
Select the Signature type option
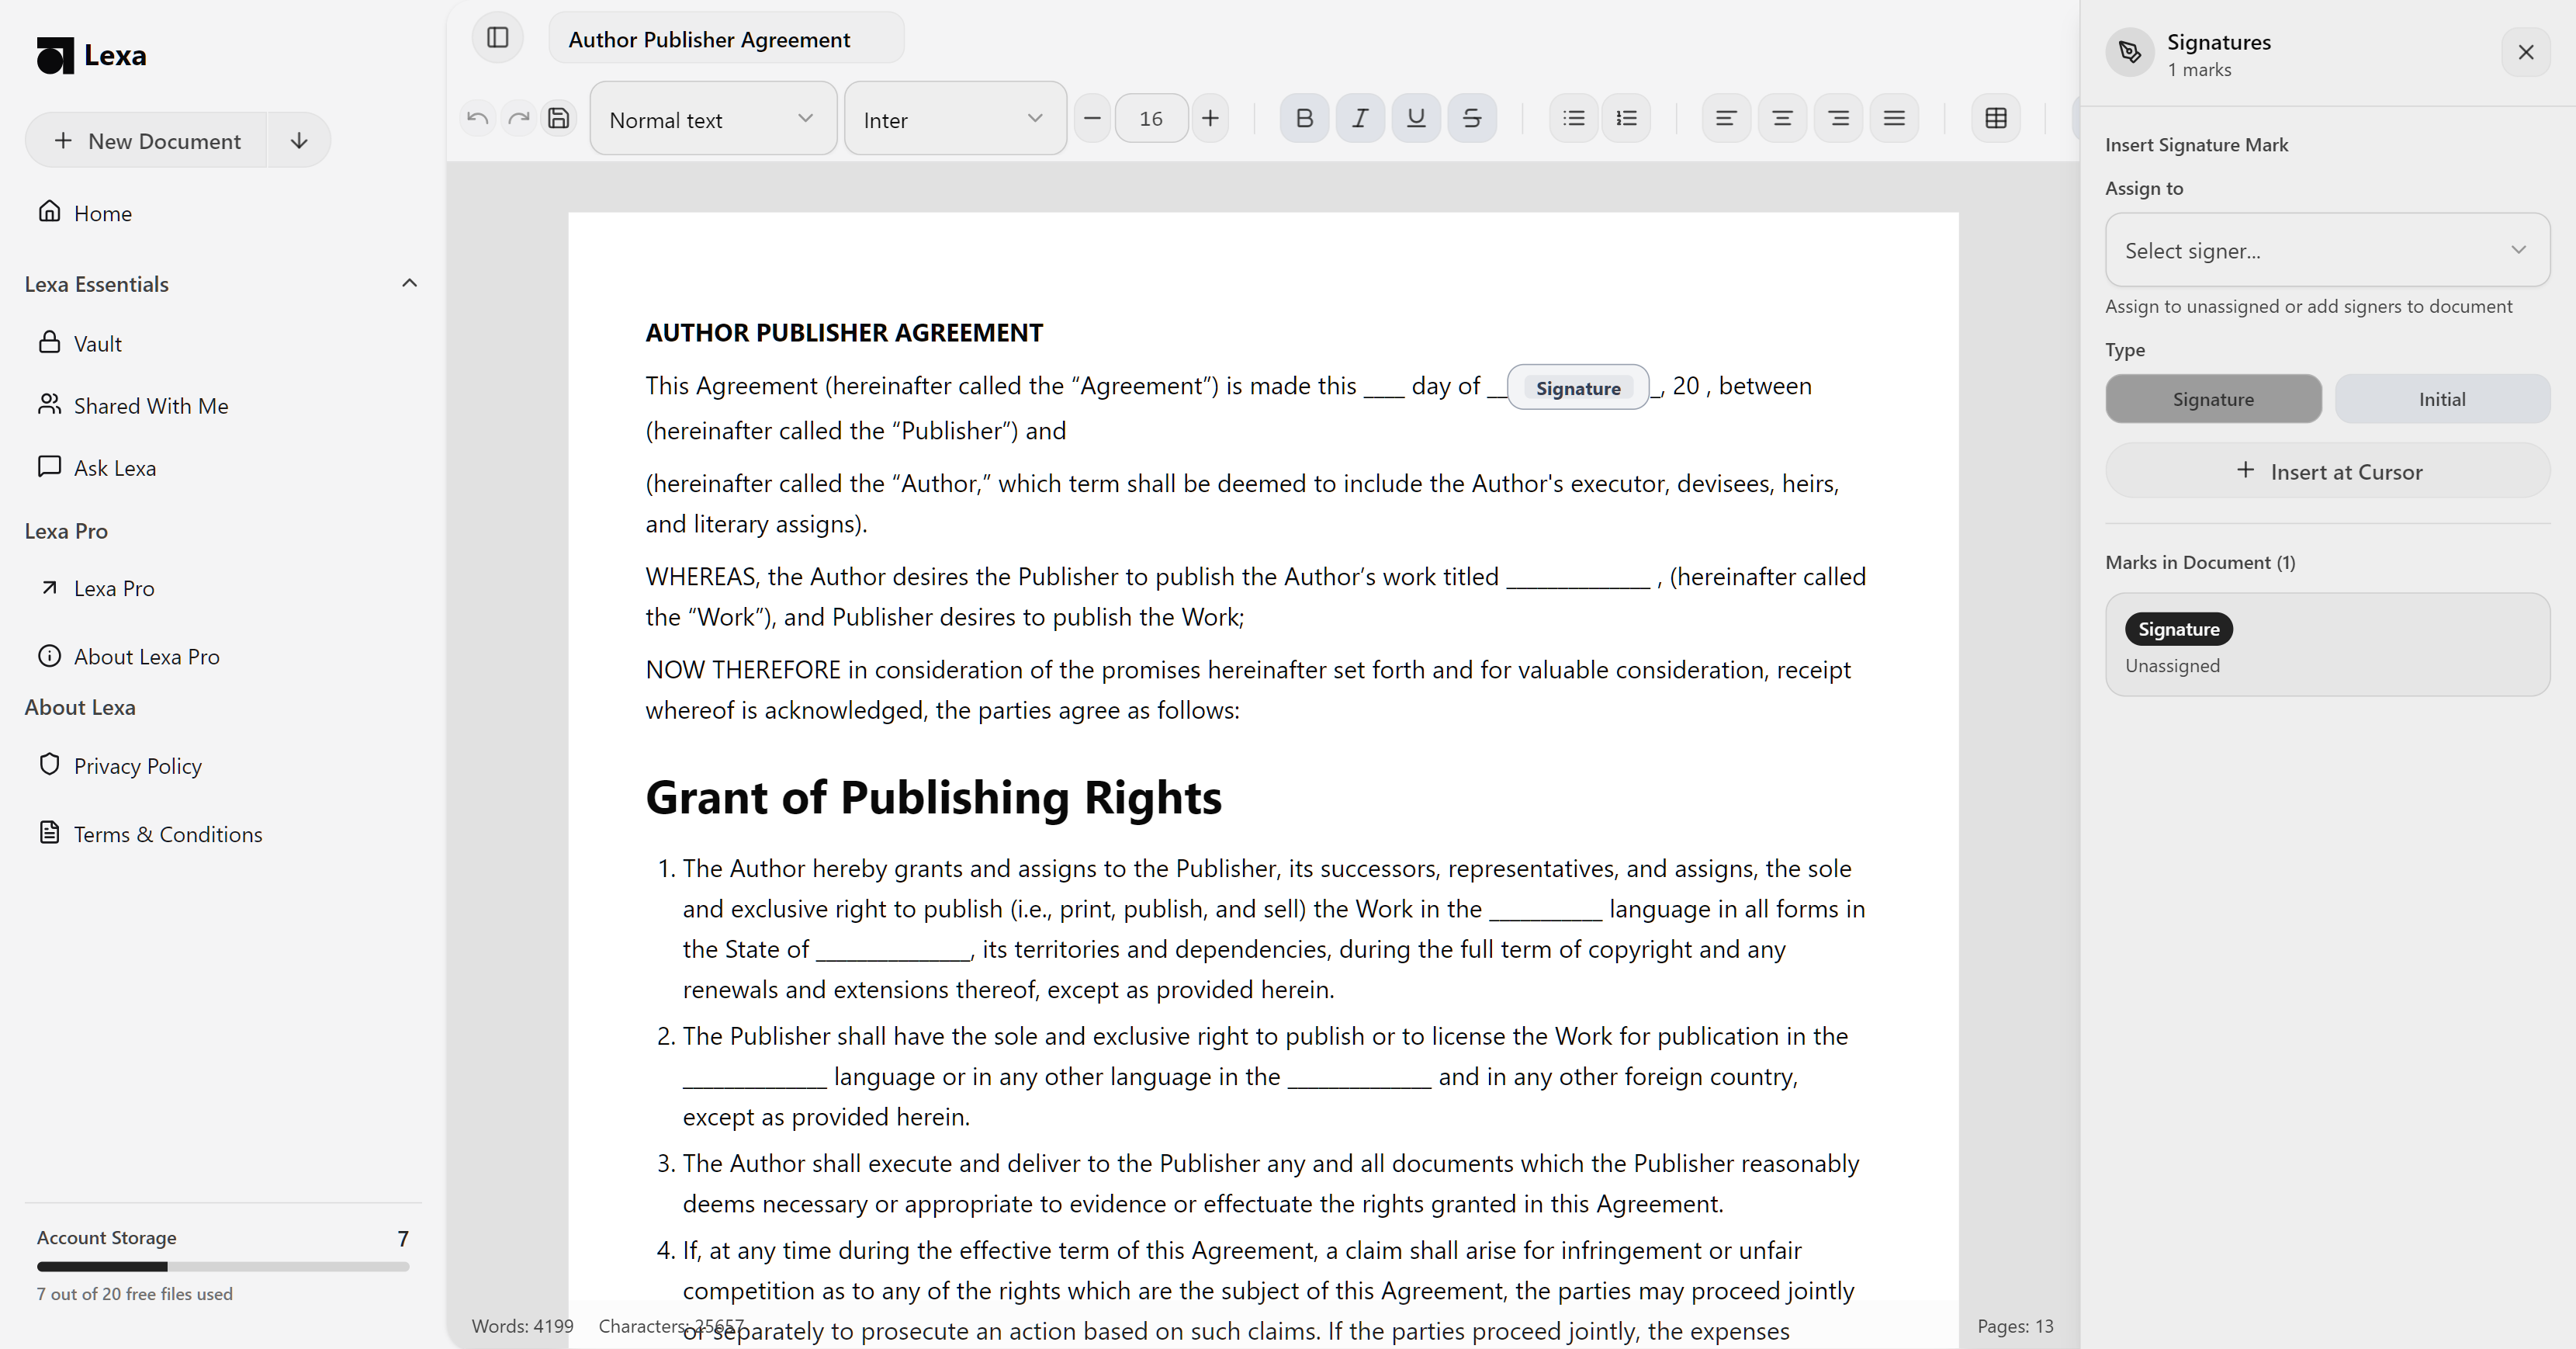point(2212,398)
